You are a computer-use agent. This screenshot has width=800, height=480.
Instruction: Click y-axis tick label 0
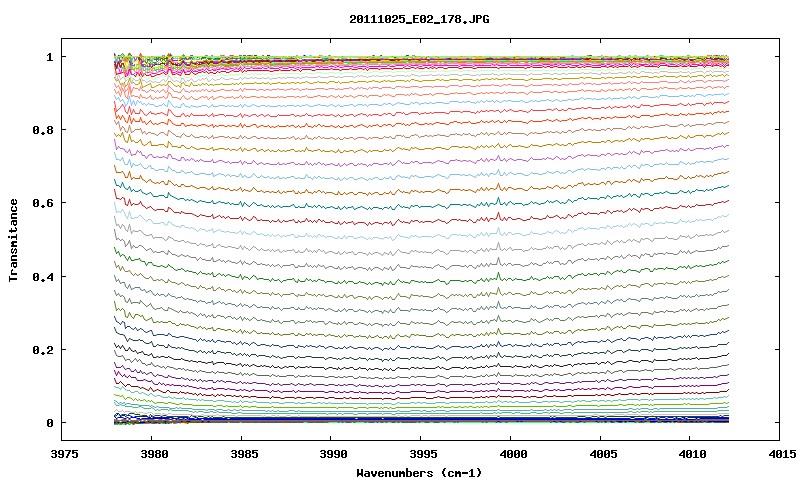point(50,423)
